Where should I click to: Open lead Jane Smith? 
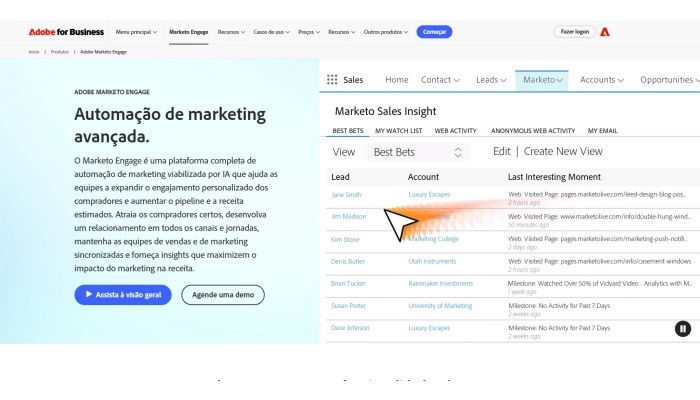coord(346,195)
